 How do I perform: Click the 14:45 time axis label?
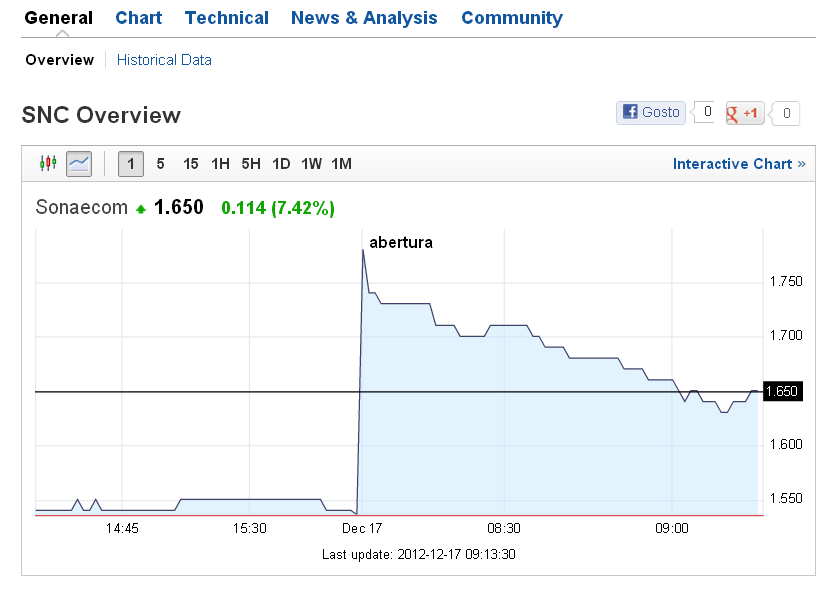click(122, 528)
